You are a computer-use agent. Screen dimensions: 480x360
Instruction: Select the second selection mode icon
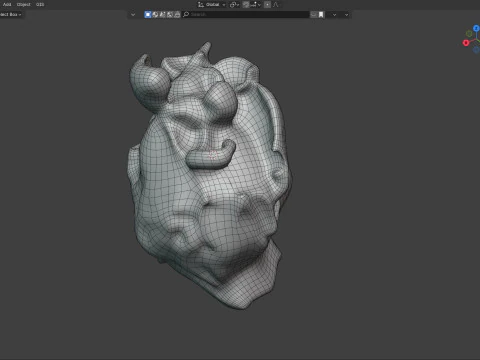(x=155, y=14)
